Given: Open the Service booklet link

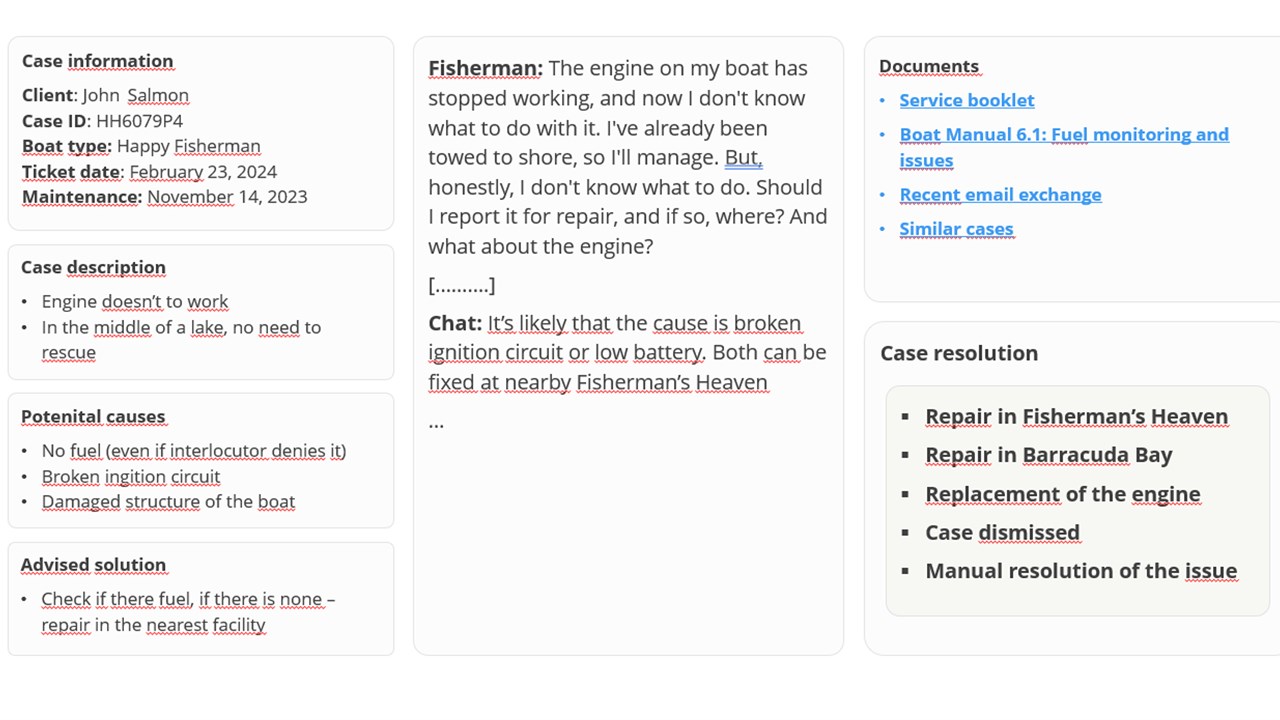Looking at the screenshot, I should (x=966, y=100).
